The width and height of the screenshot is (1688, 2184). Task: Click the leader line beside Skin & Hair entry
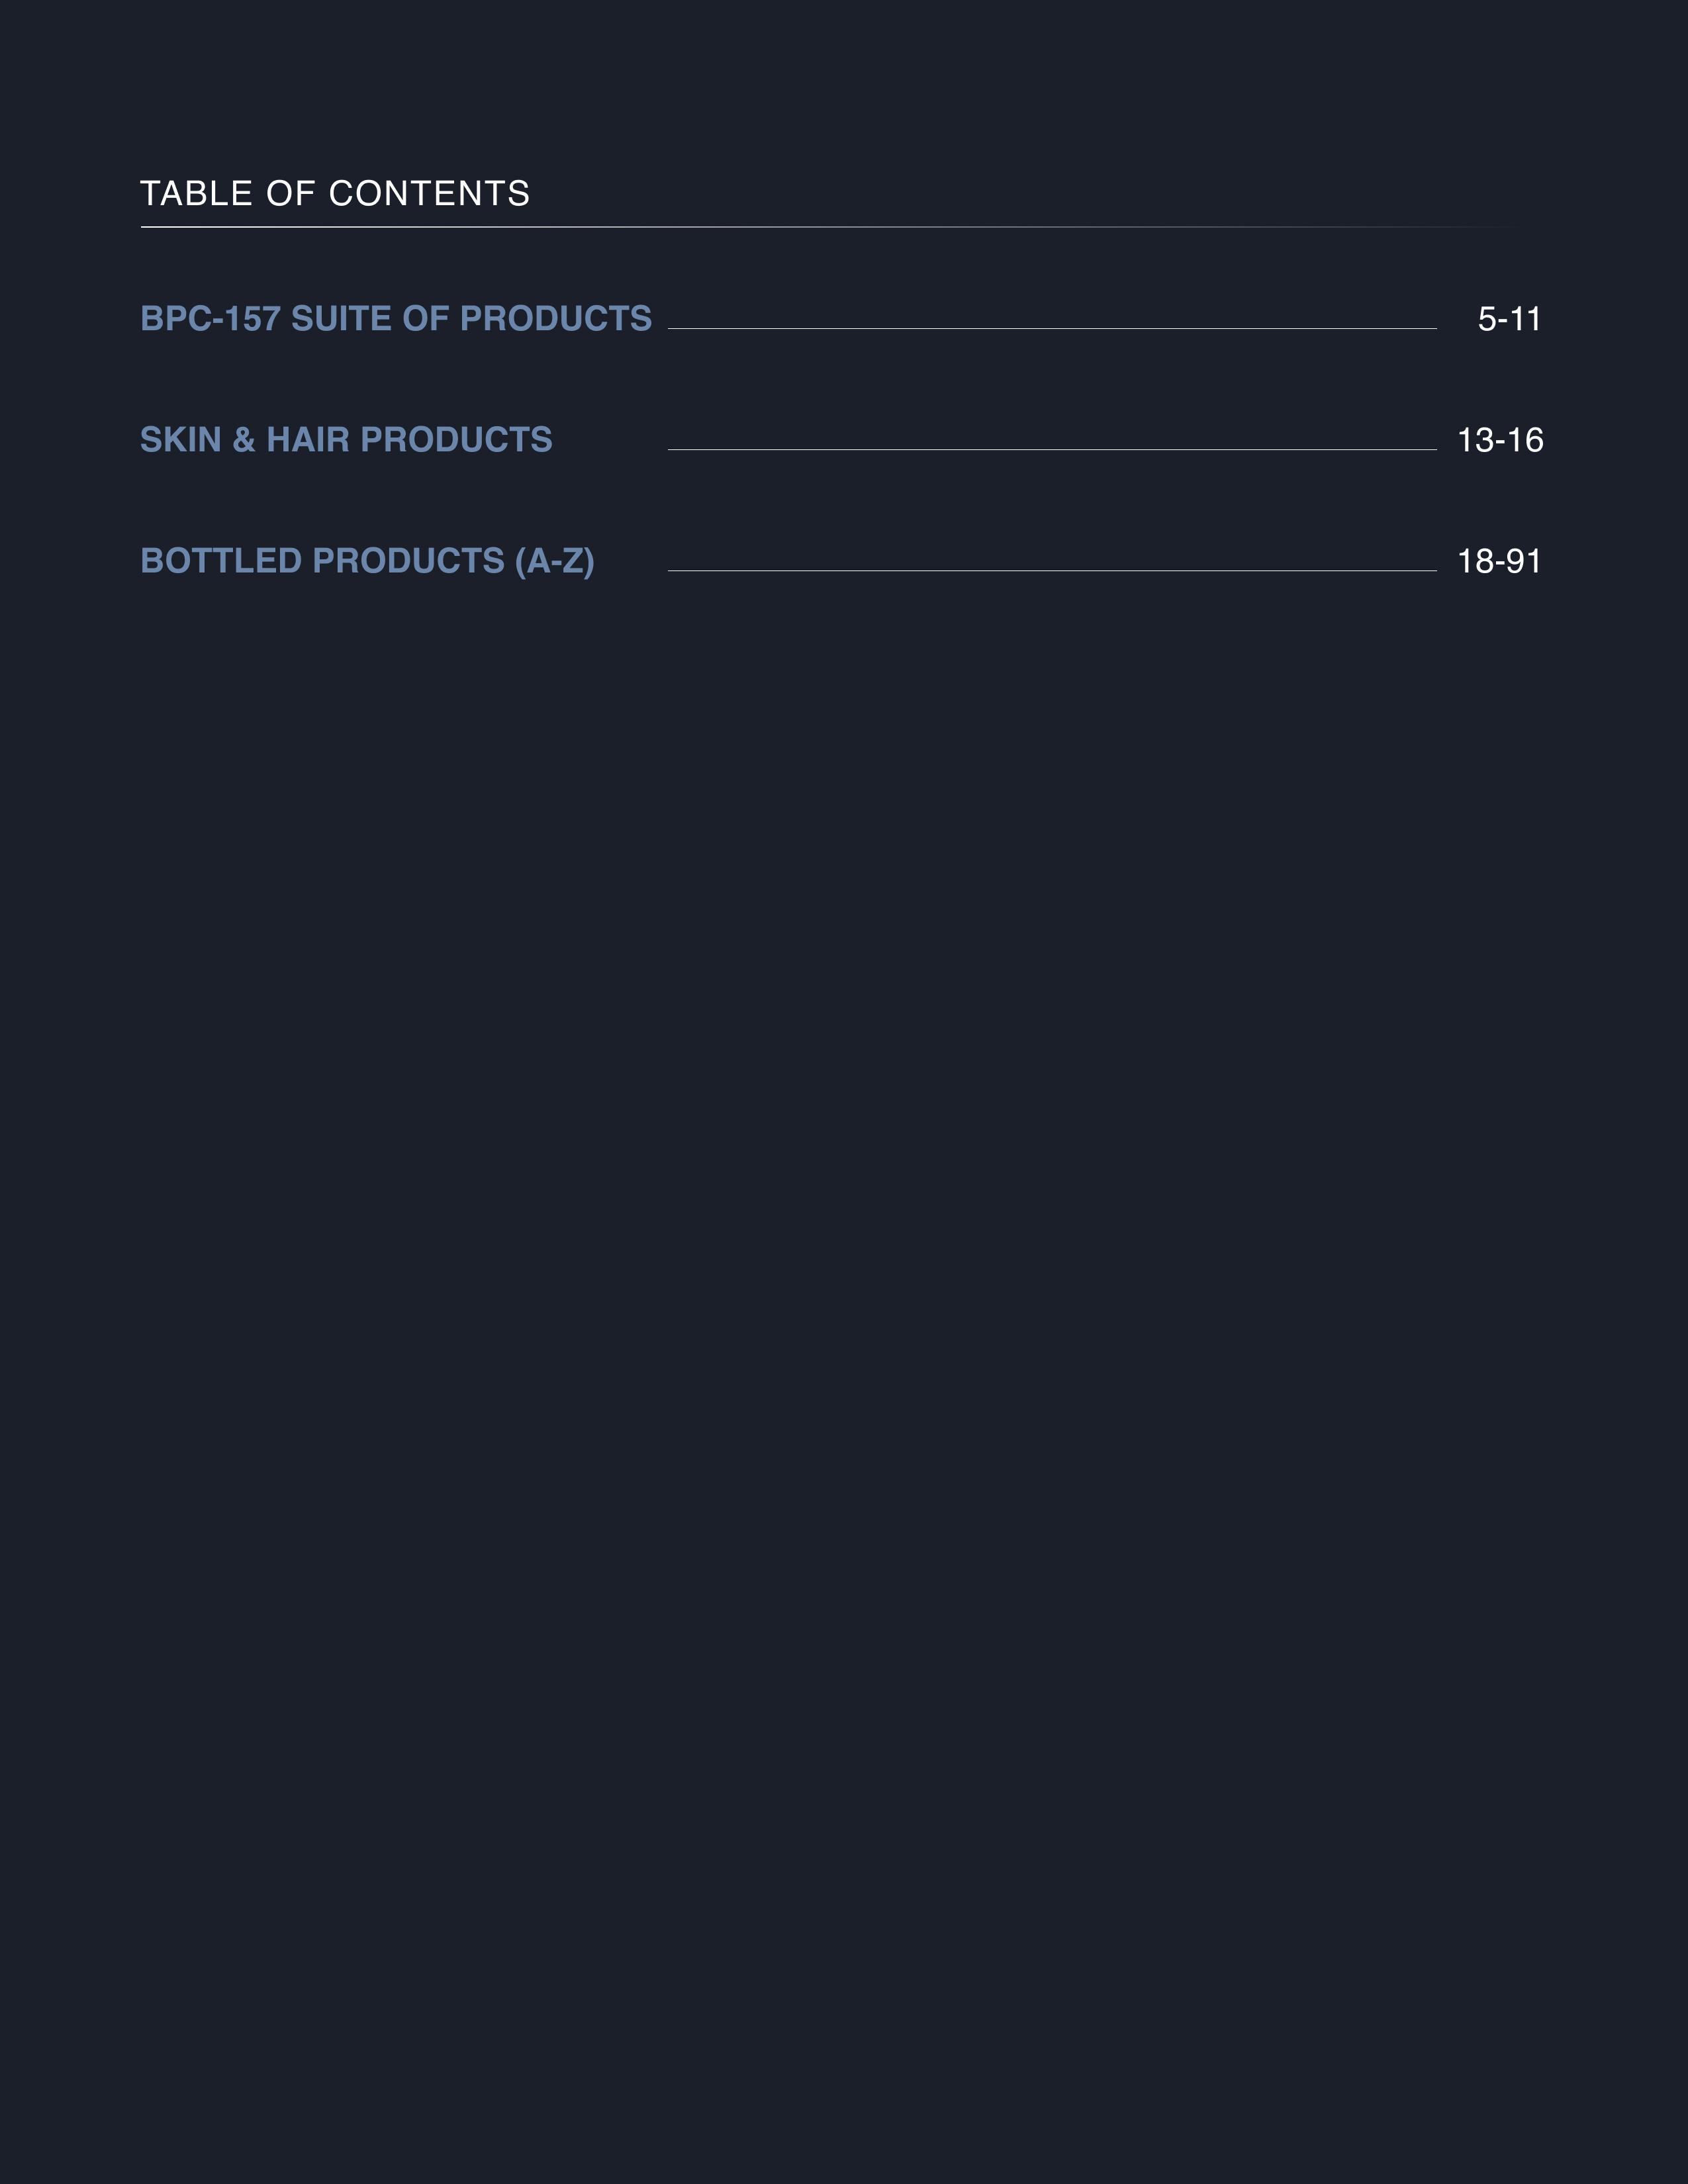coord(1052,449)
